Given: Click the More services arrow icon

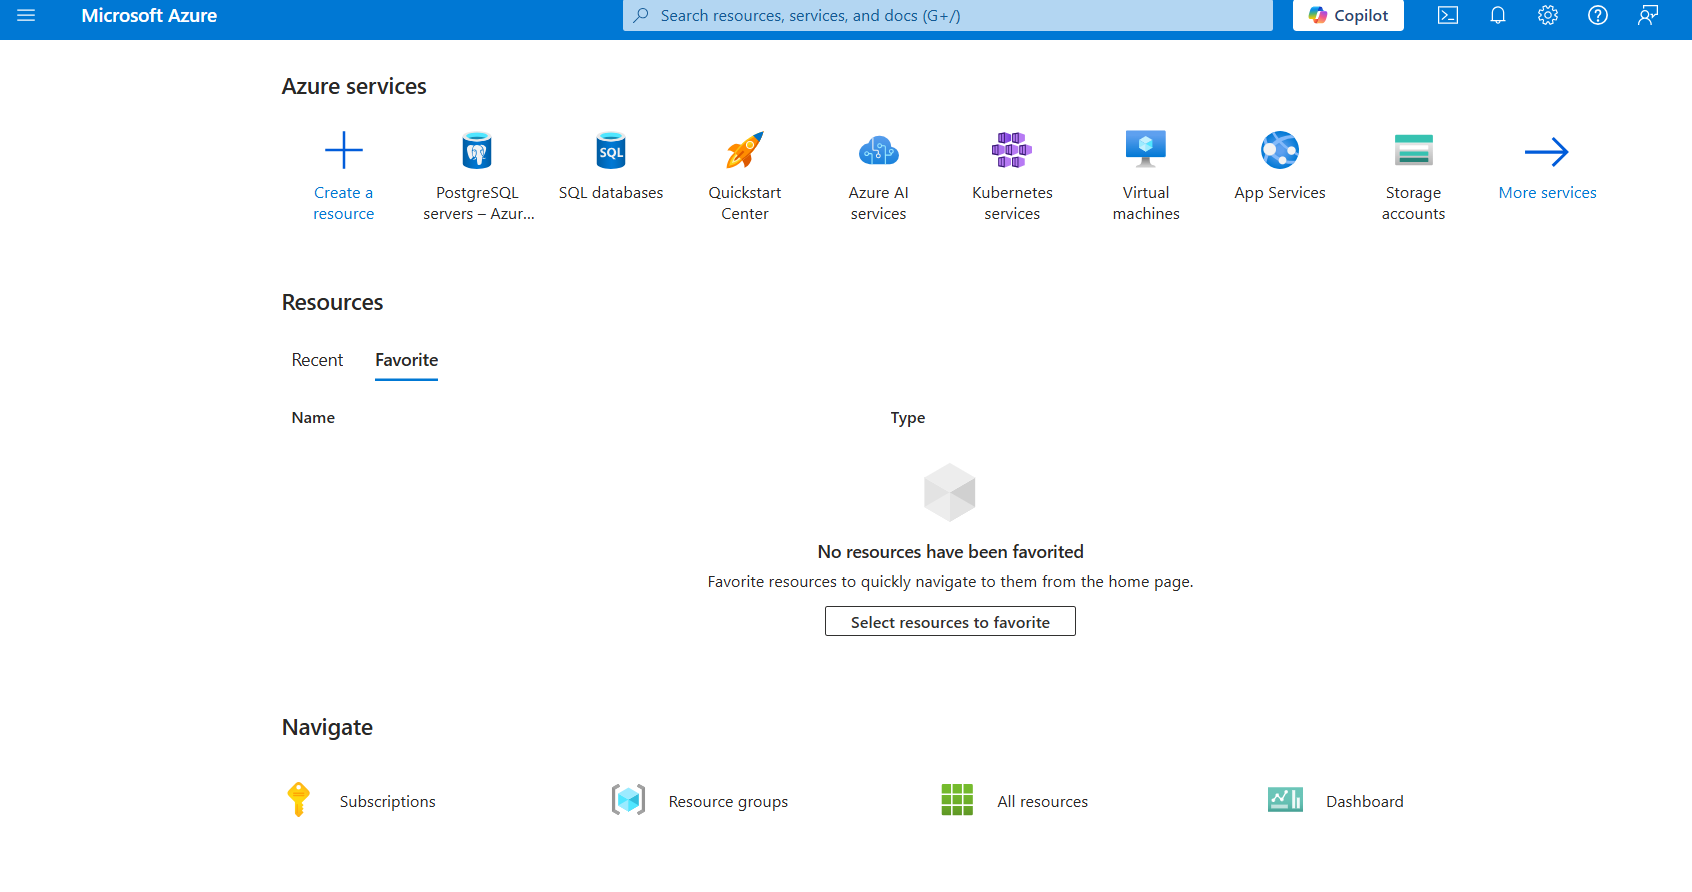Looking at the screenshot, I should tap(1547, 152).
